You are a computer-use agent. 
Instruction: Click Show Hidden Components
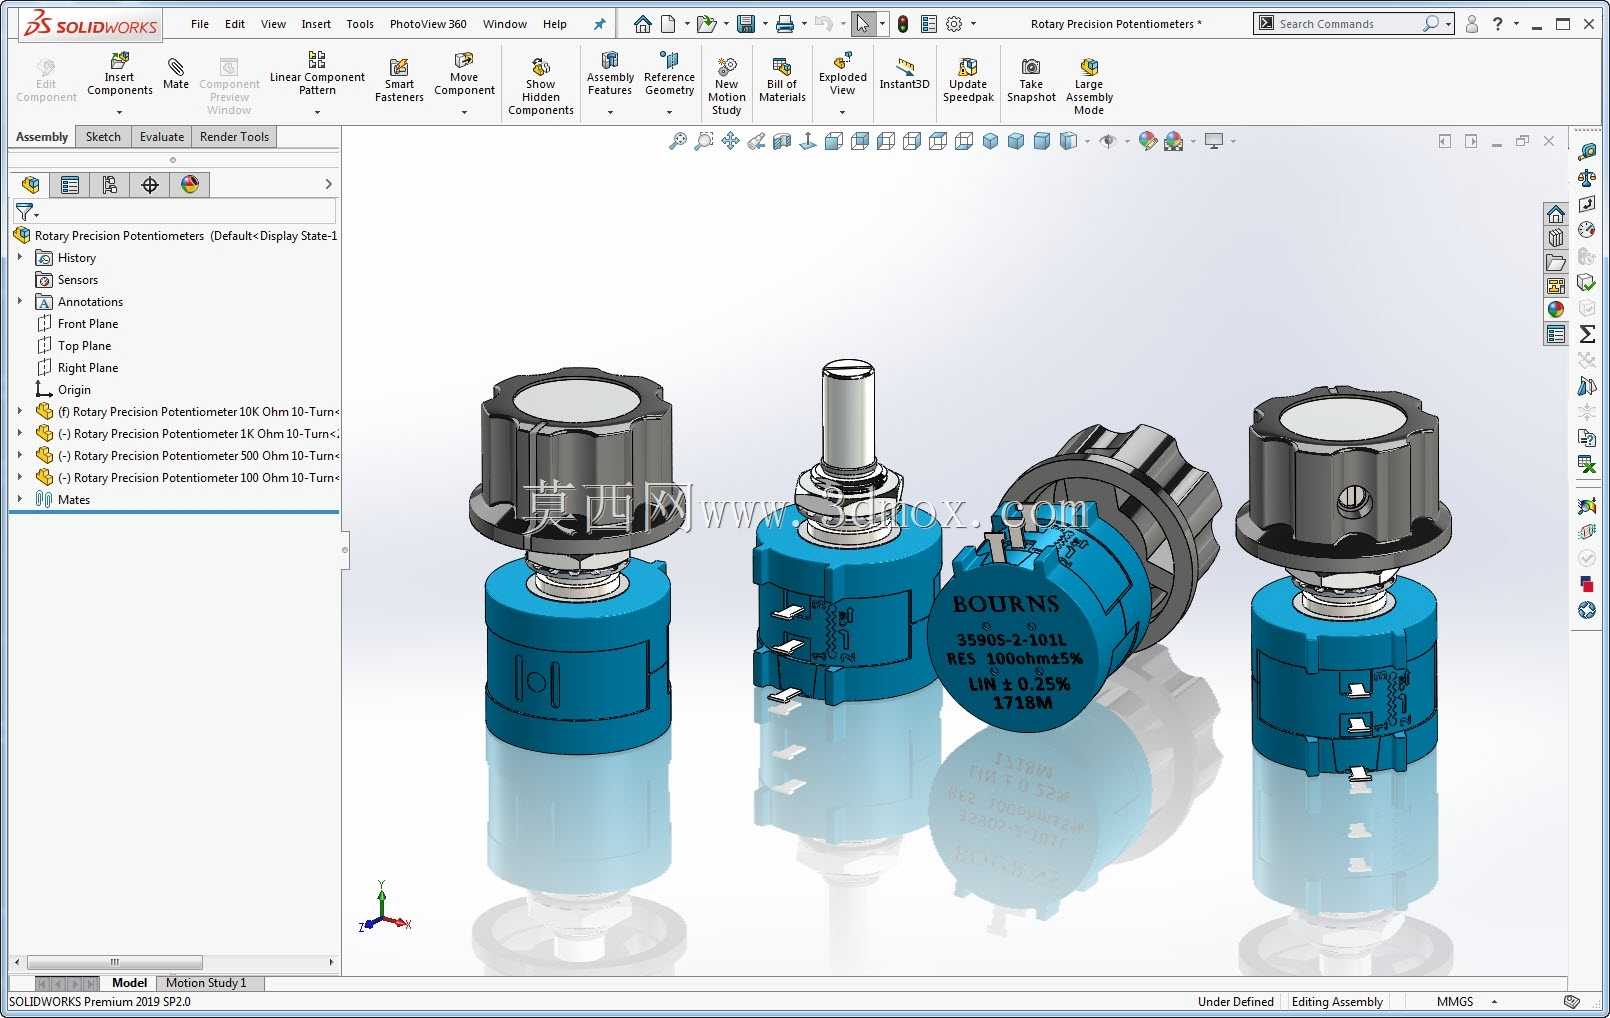540,87
